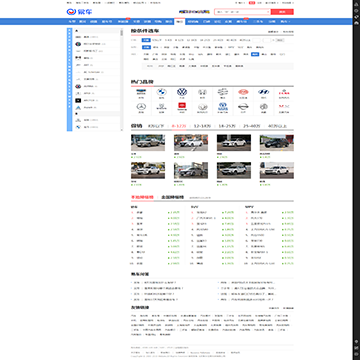Click the brand list scrollbar

click(x=122, y=79)
